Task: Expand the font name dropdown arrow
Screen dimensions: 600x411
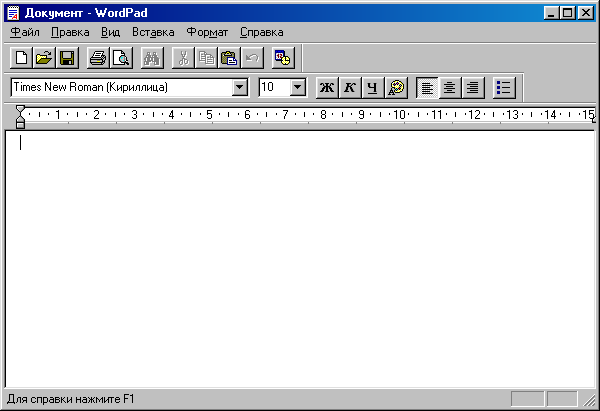Action: coord(240,87)
